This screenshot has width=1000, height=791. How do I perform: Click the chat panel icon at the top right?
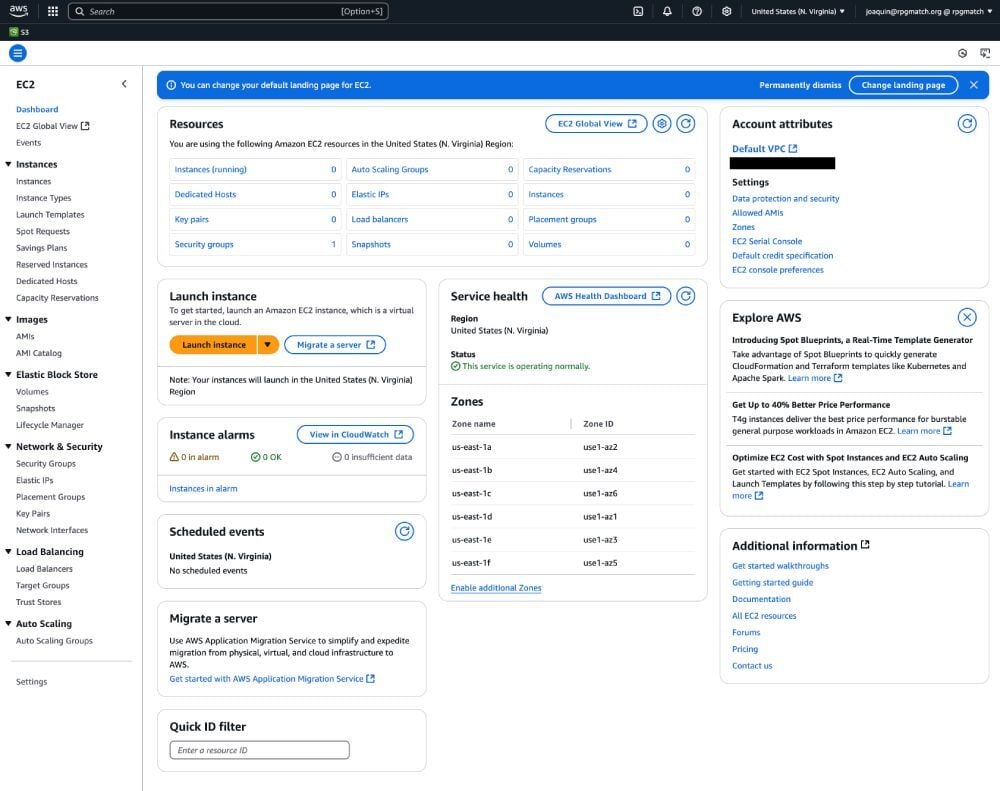pyautogui.click(x=985, y=54)
